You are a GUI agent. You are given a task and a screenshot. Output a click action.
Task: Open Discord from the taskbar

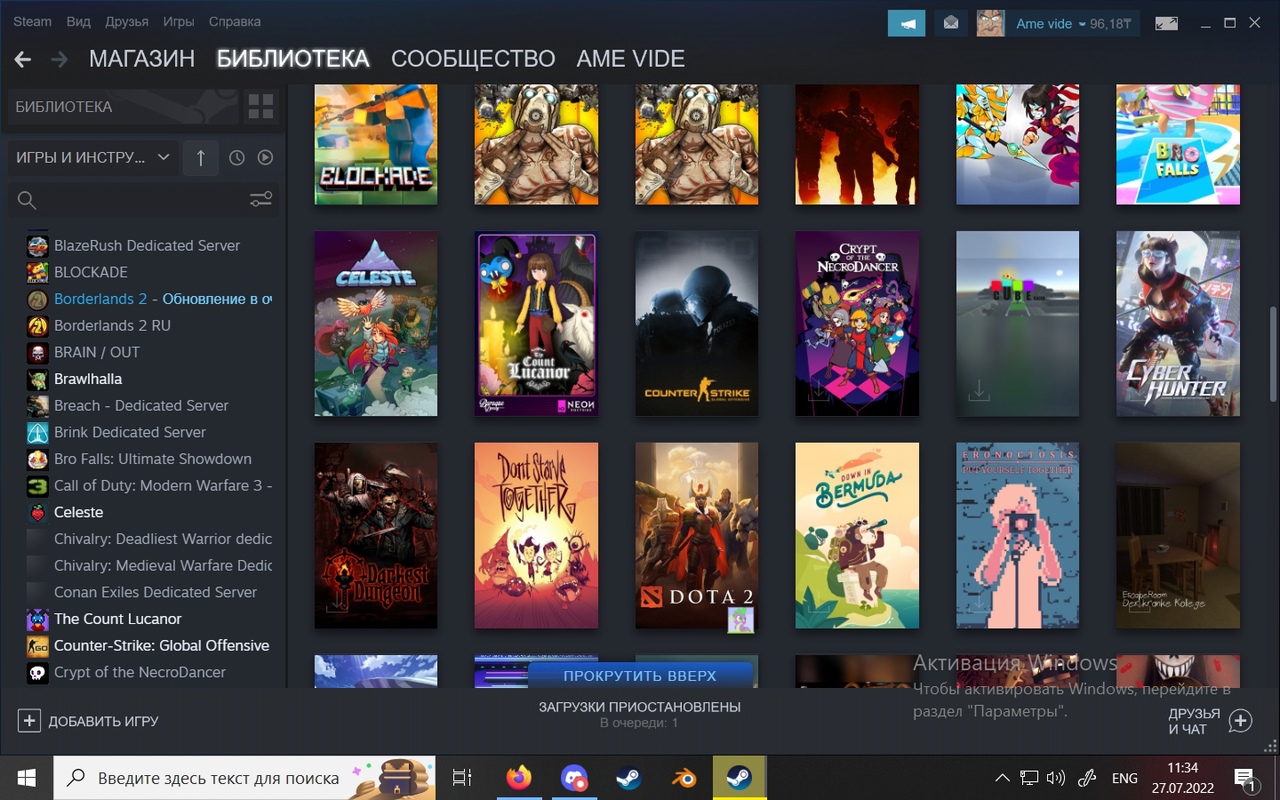coord(574,777)
